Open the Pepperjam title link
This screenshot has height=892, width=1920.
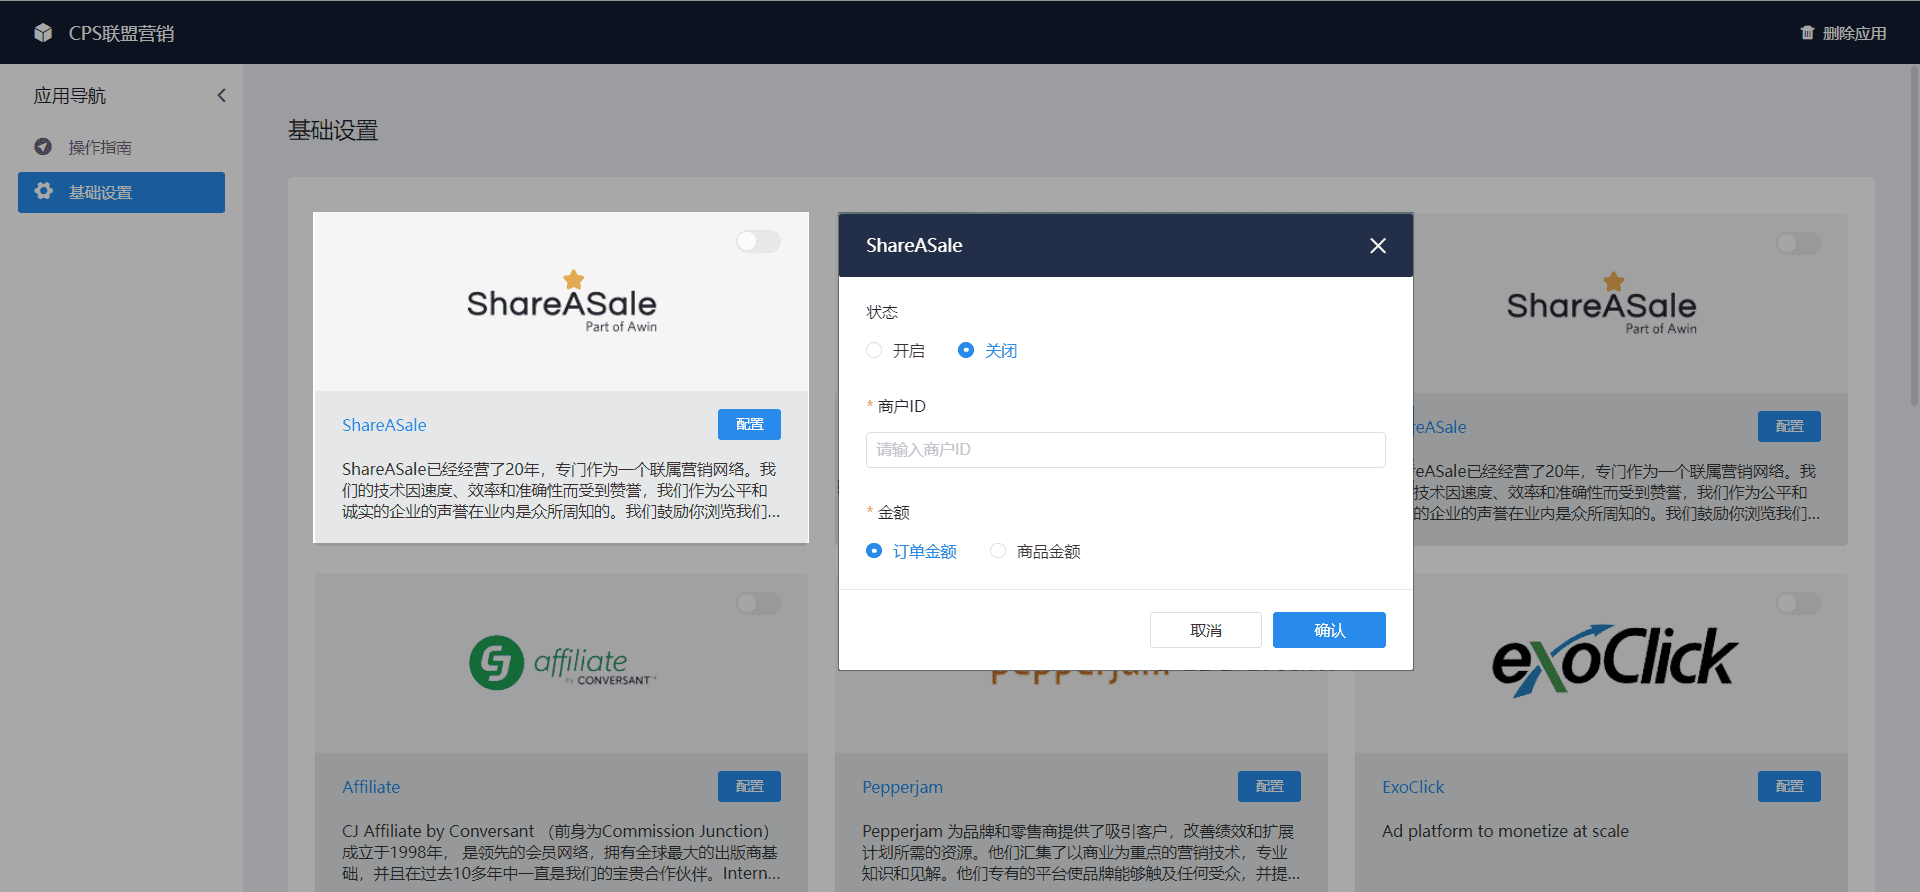(x=902, y=787)
